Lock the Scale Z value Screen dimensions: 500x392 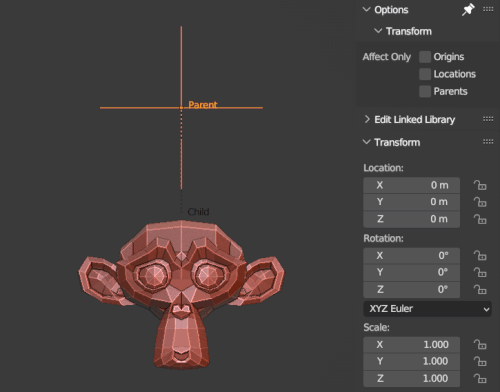[480, 378]
